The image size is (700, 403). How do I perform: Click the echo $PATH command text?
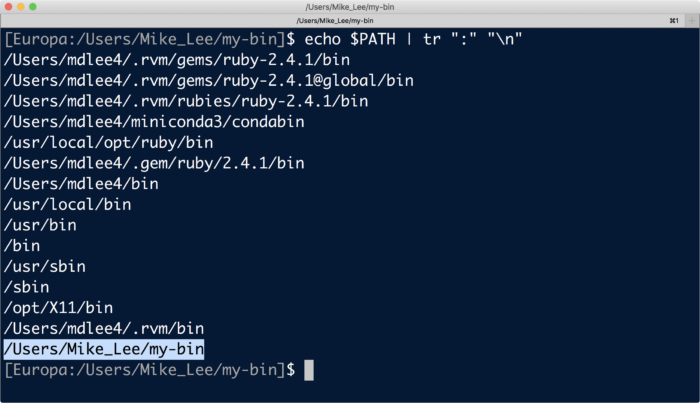click(x=350, y=39)
